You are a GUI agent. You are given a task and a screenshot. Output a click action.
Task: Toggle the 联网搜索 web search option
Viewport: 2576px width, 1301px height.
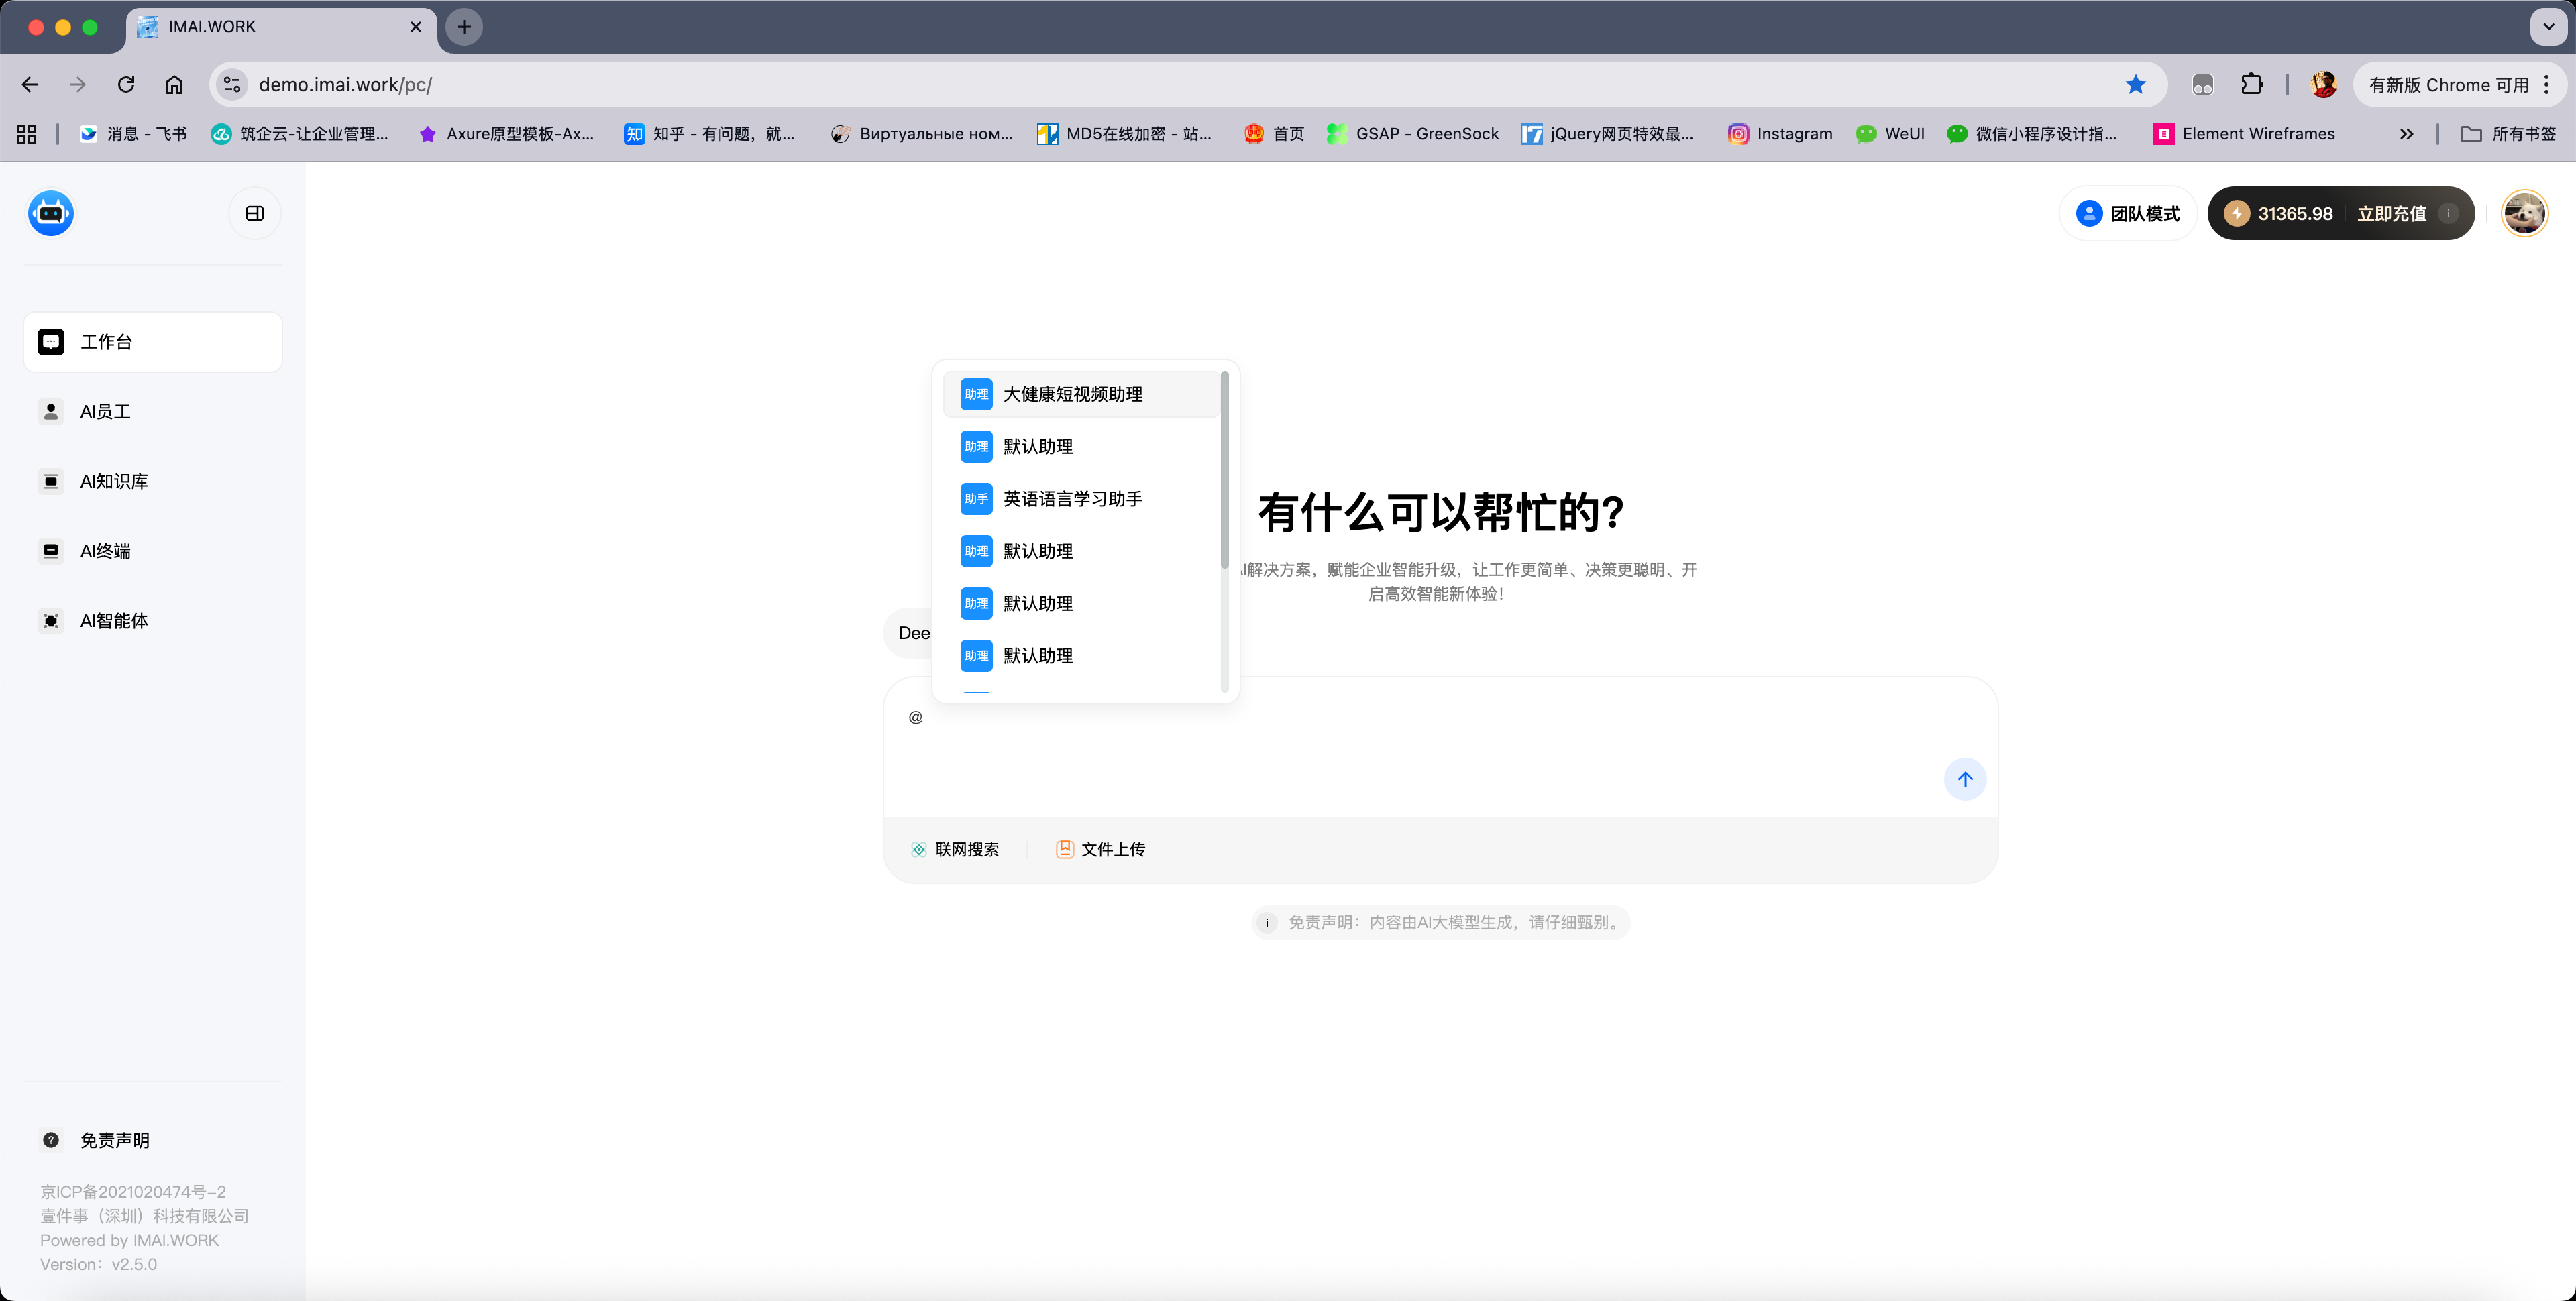[x=918, y=848]
